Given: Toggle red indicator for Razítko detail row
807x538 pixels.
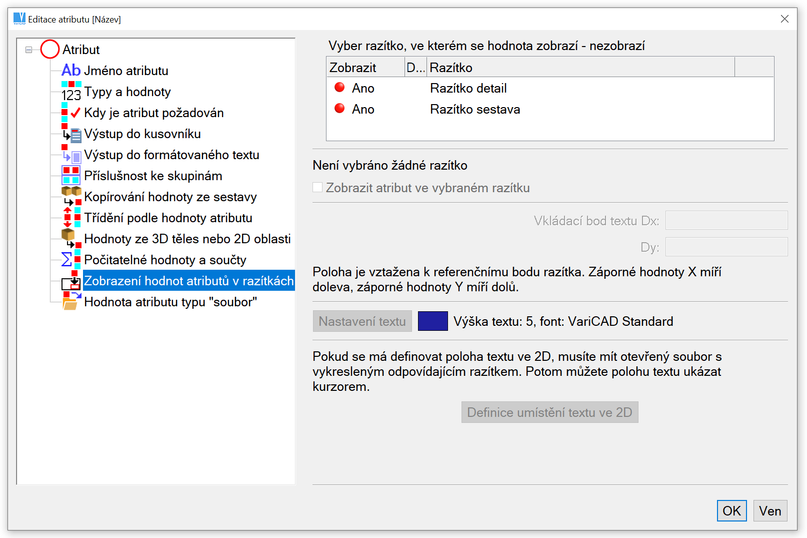Looking at the screenshot, I should 339,89.
